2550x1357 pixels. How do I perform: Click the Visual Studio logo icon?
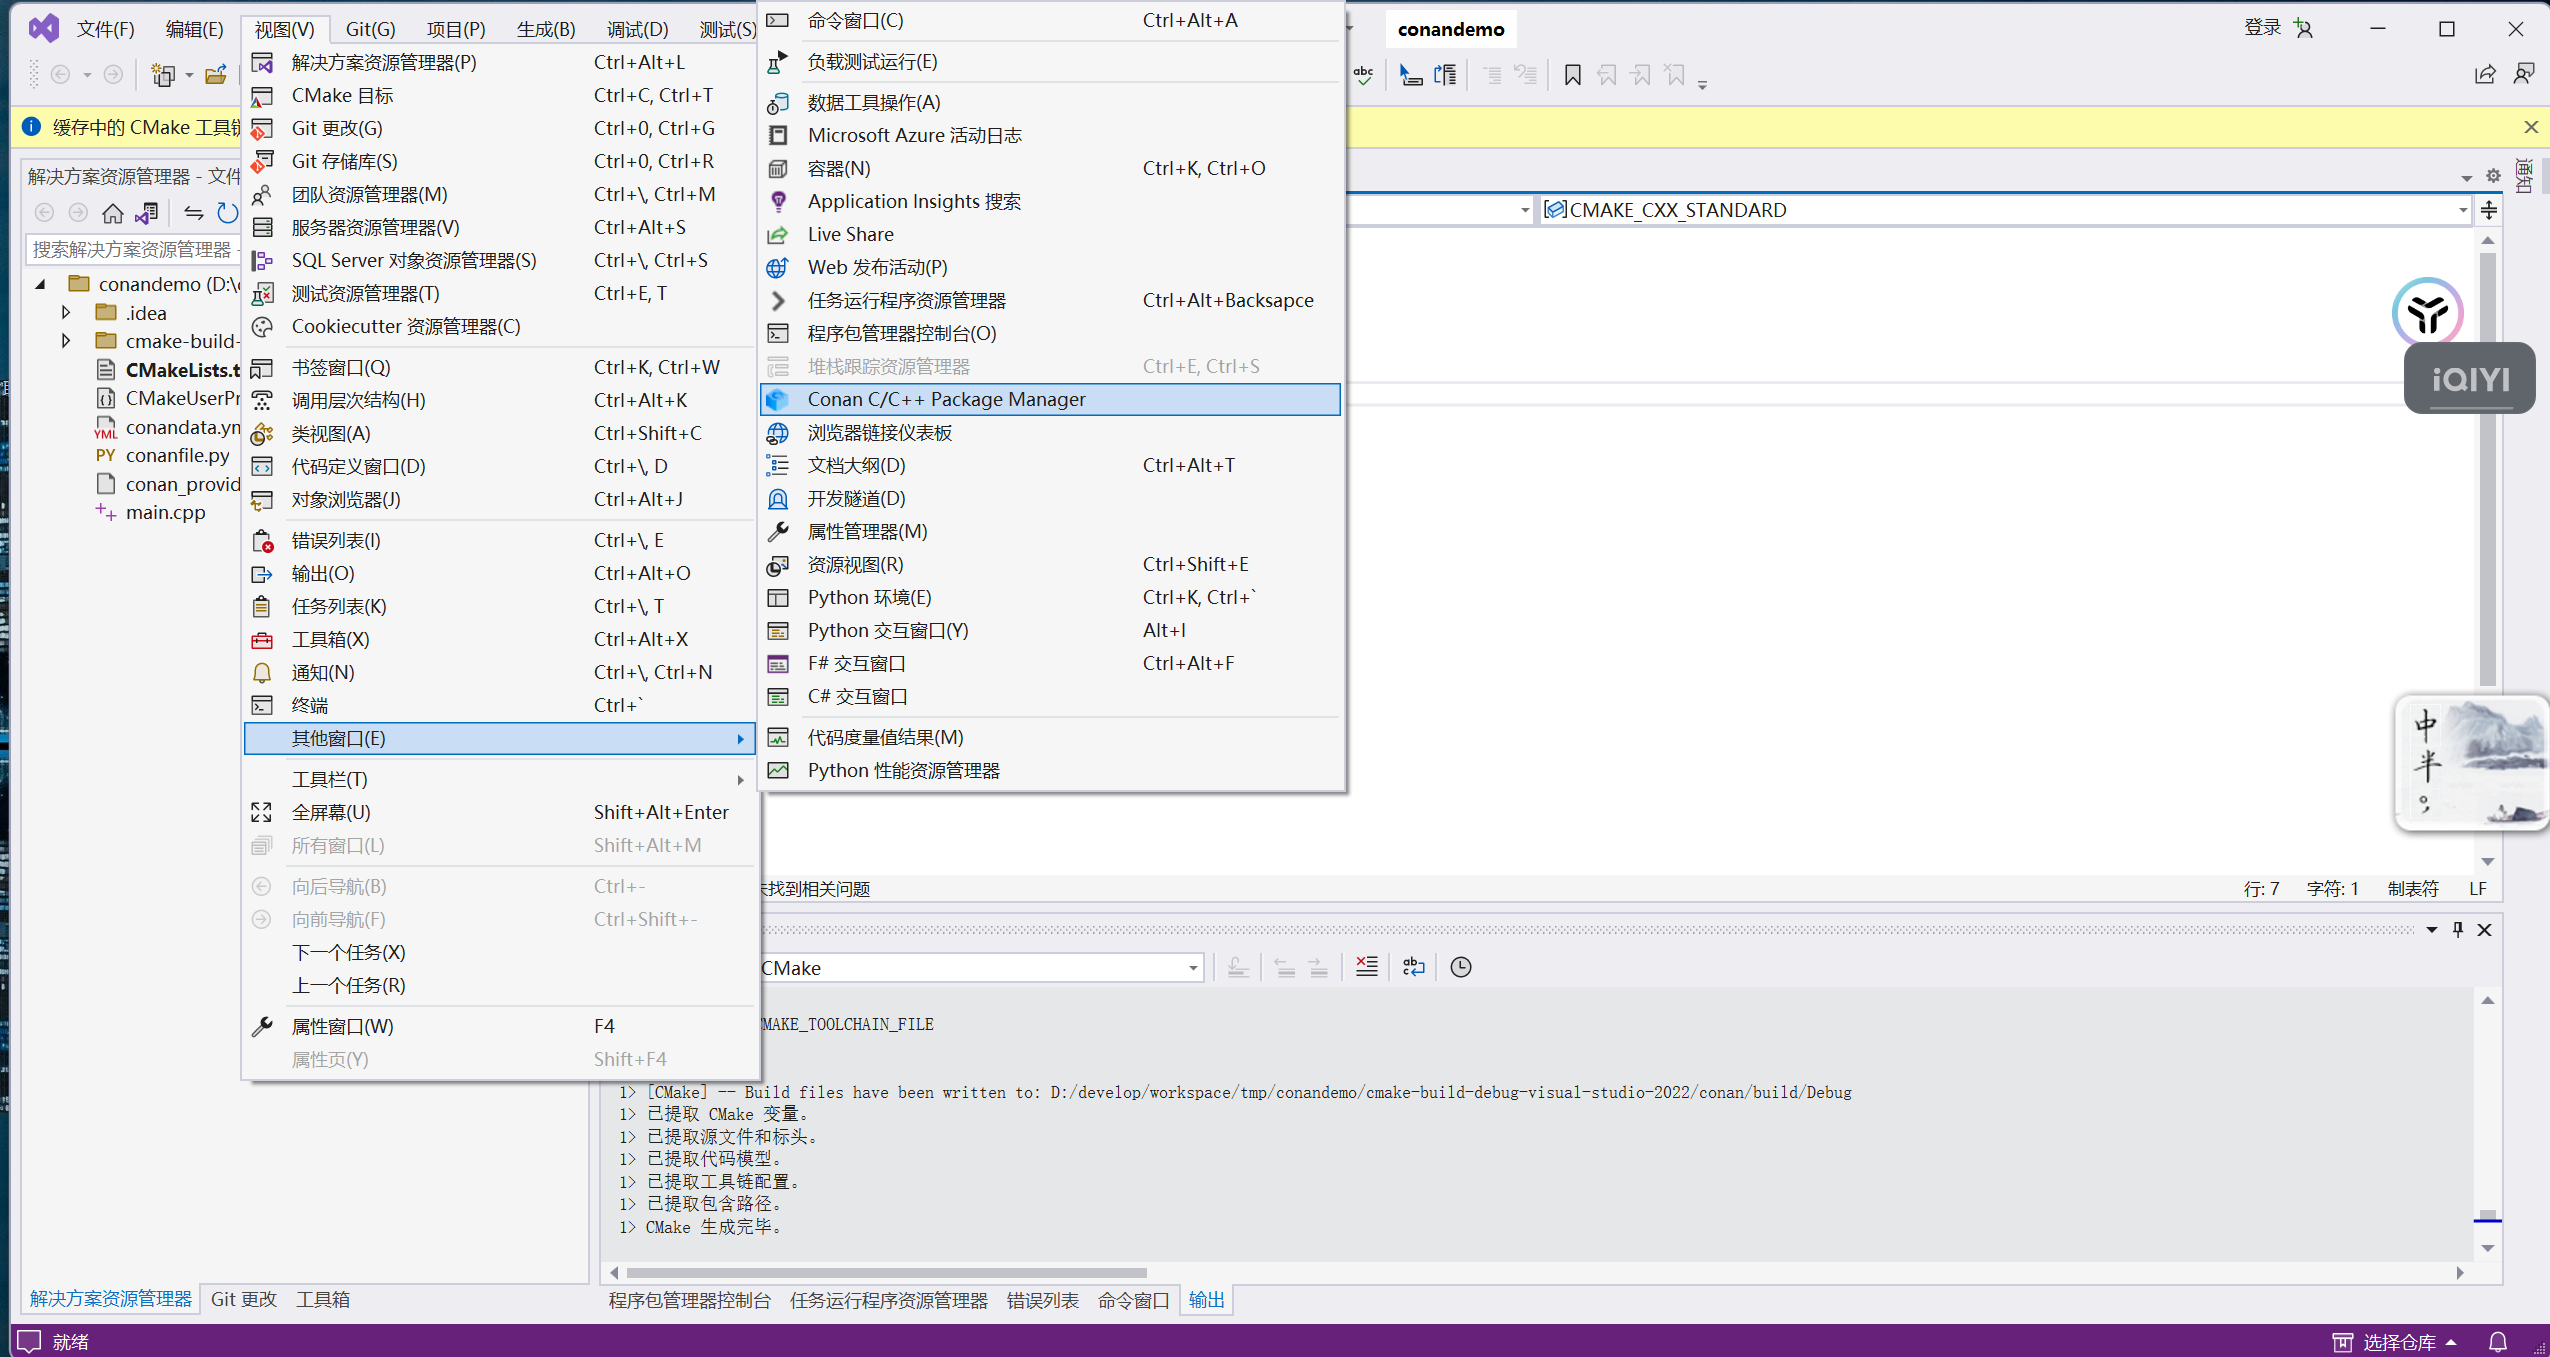pos(44,28)
